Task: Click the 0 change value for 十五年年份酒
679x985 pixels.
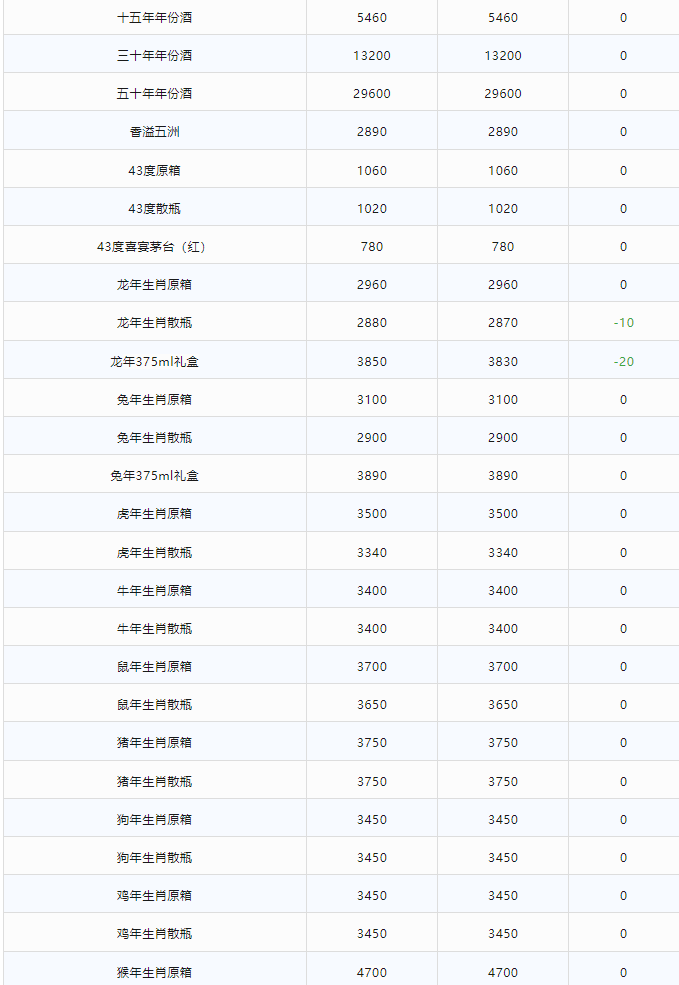Action: [x=624, y=18]
